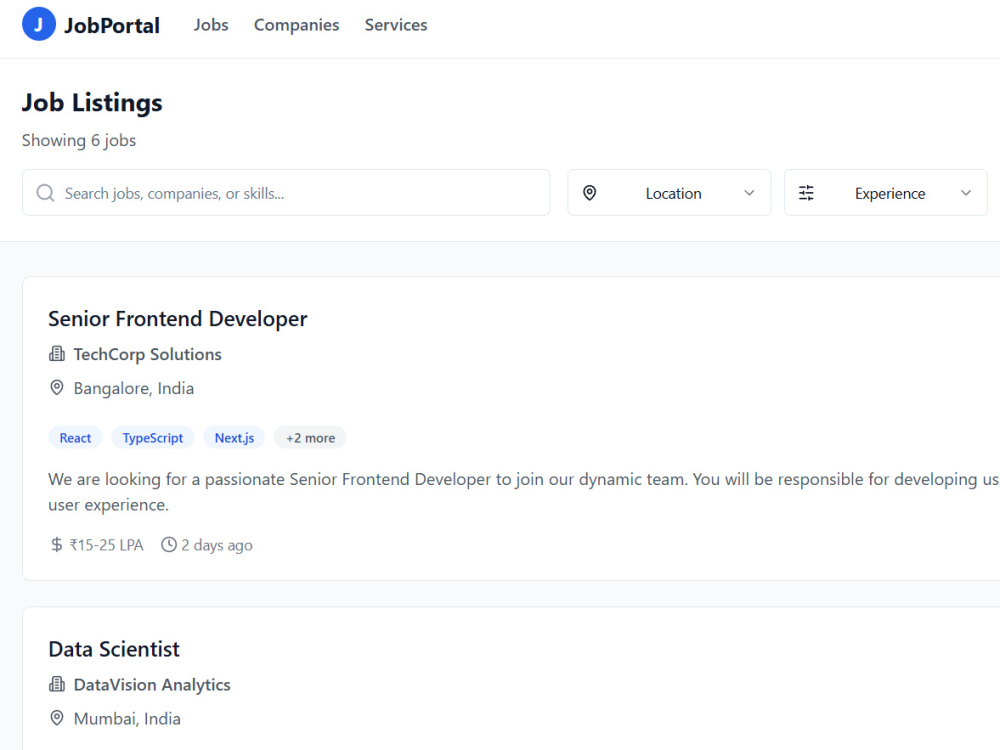The image size is (1000, 750).
Task: Click the sliders icon in Experience filter
Action: 806,193
